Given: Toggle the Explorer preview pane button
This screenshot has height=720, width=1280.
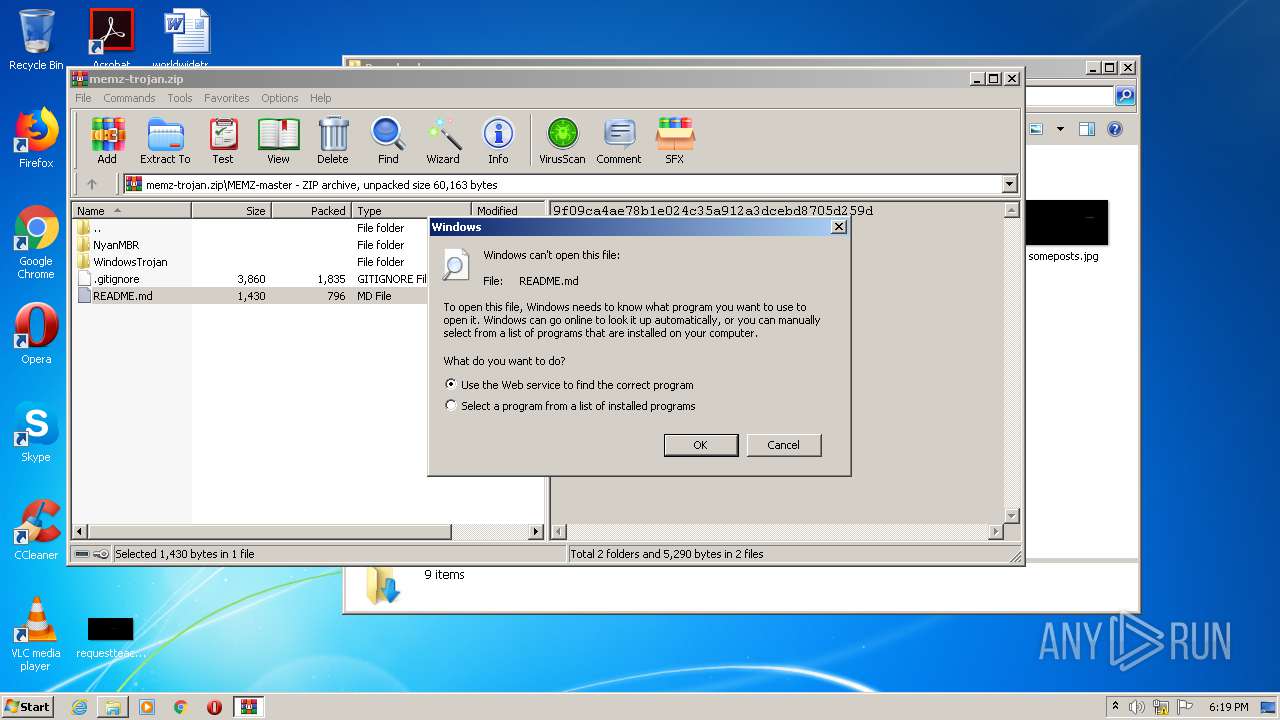Looking at the screenshot, I should coord(1087,129).
